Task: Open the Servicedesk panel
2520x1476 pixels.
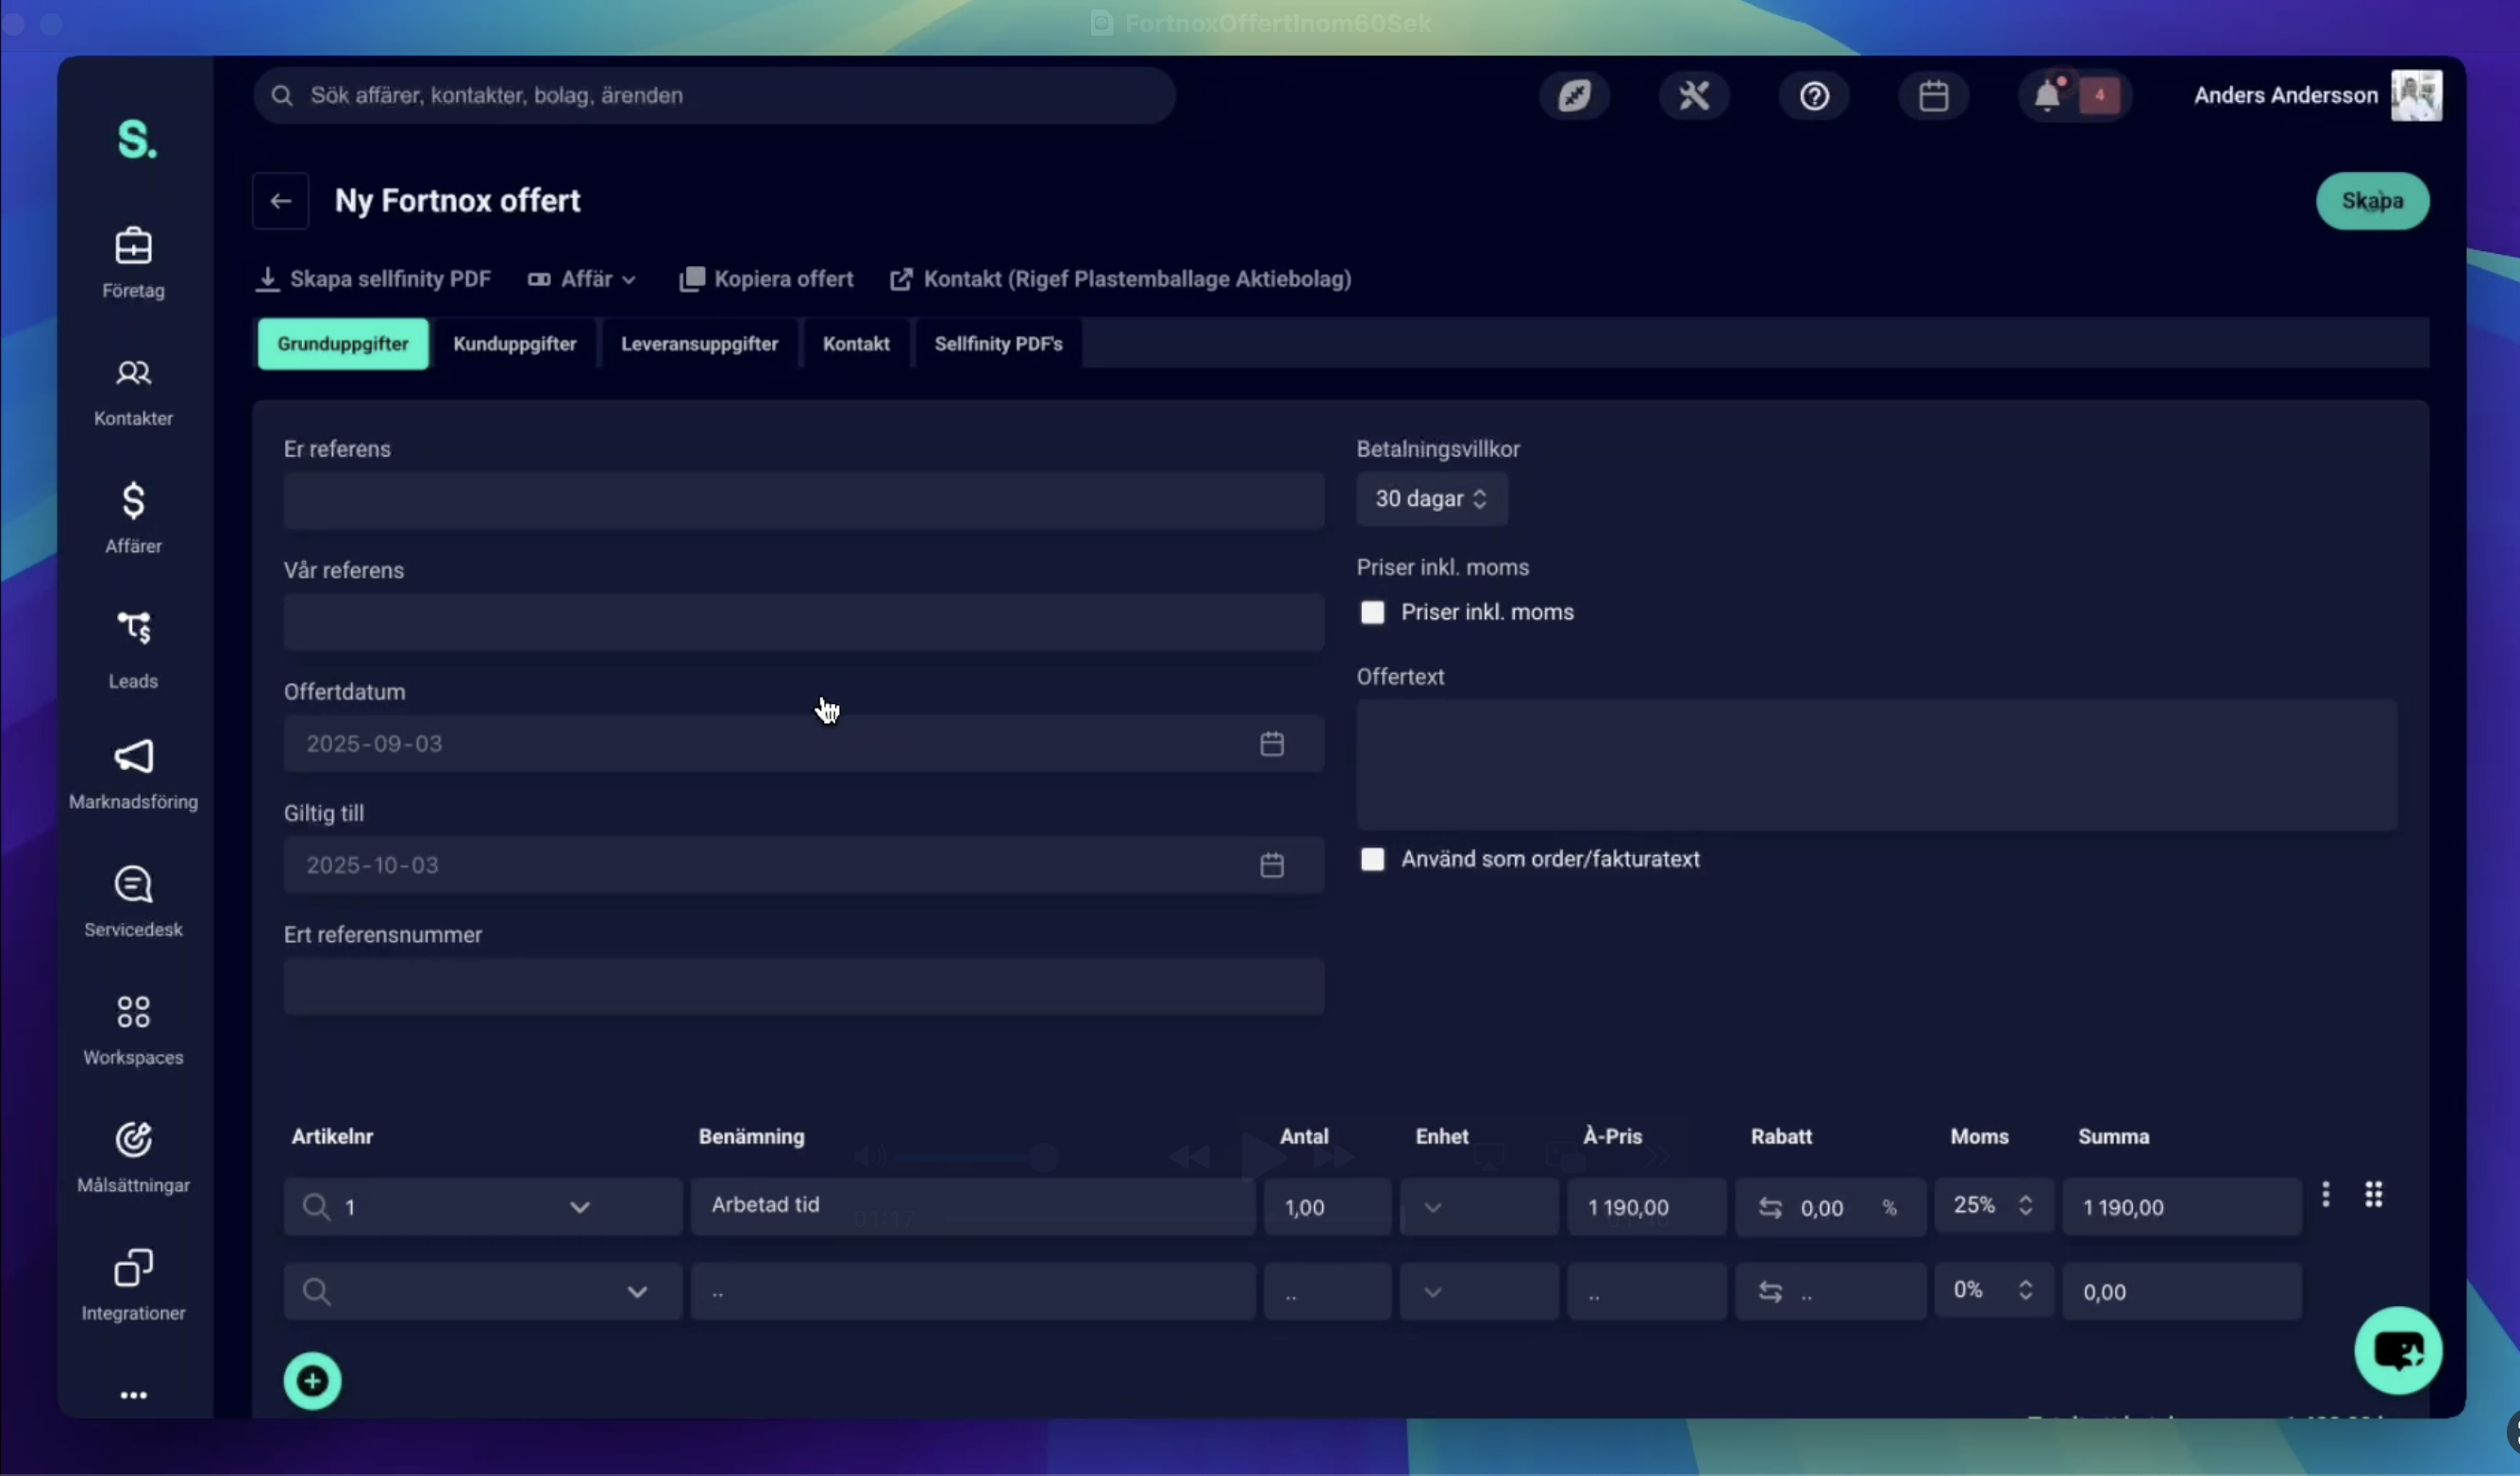Action: pos(133,898)
